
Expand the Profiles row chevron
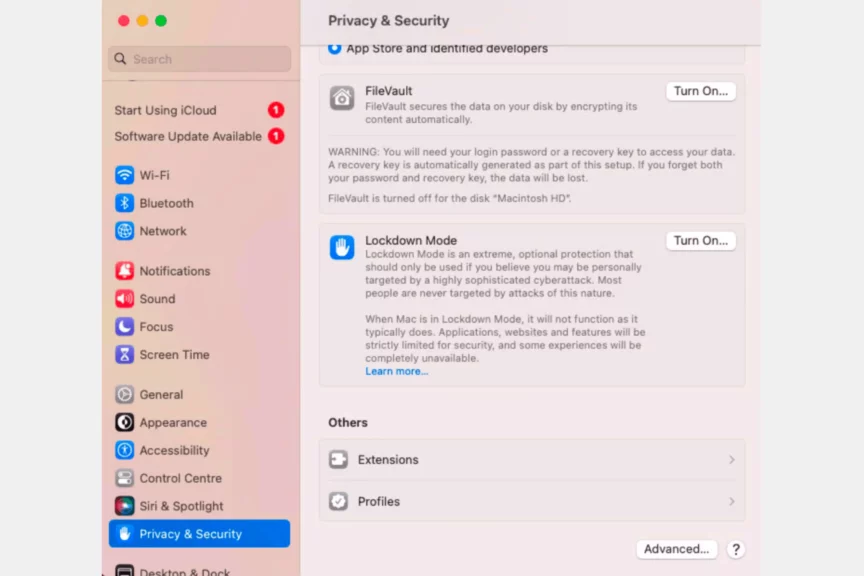[731, 502]
